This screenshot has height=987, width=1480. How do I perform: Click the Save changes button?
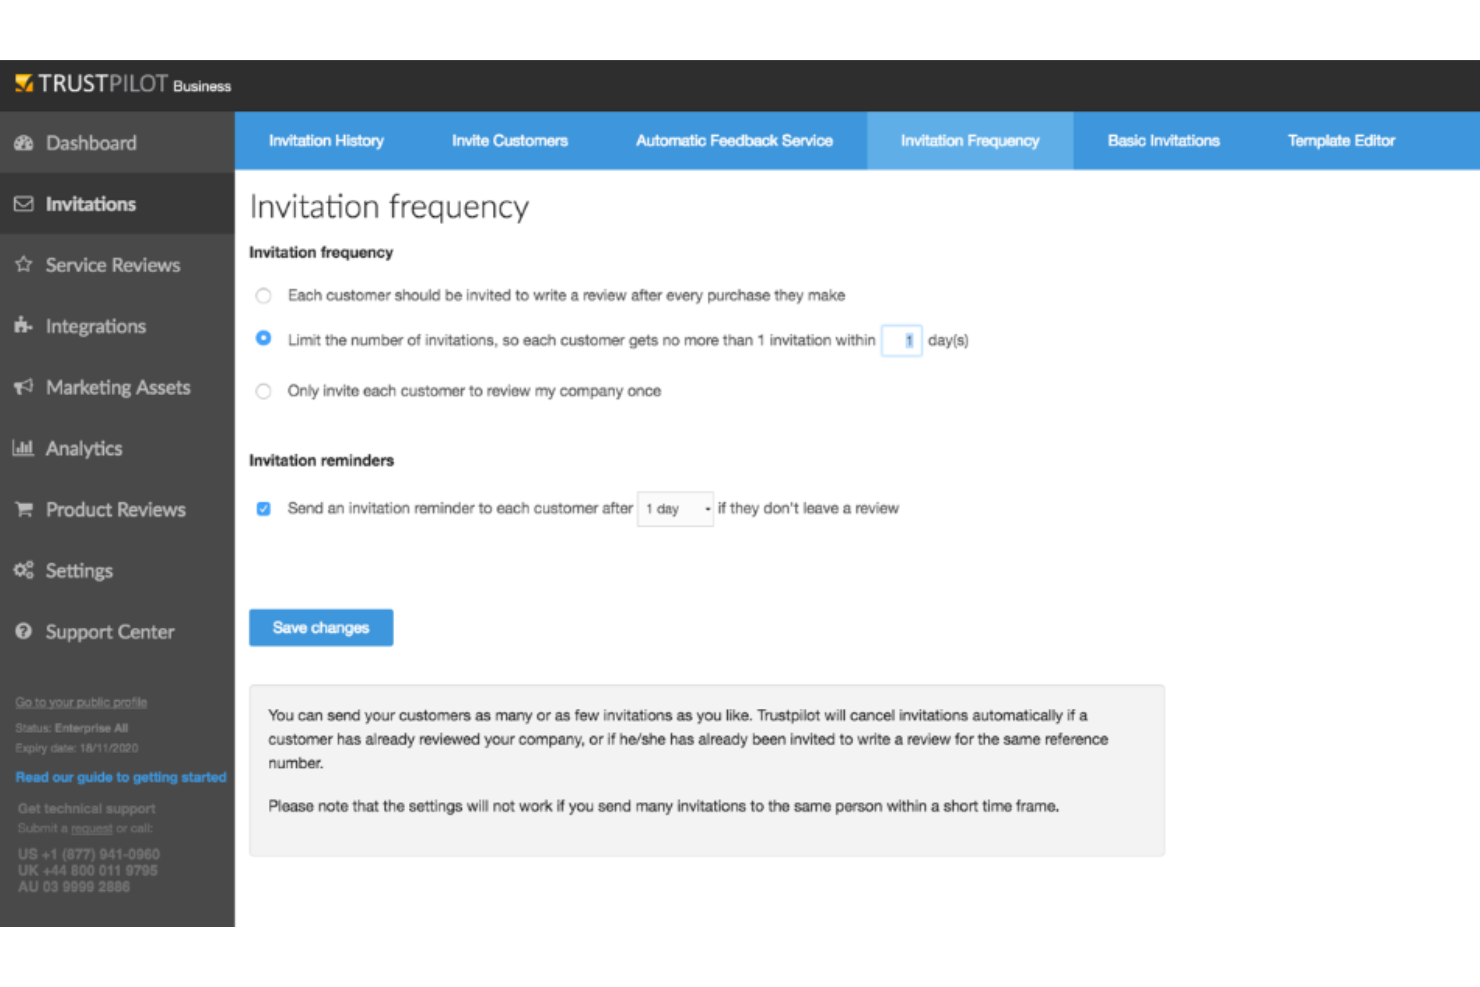(x=321, y=628)
